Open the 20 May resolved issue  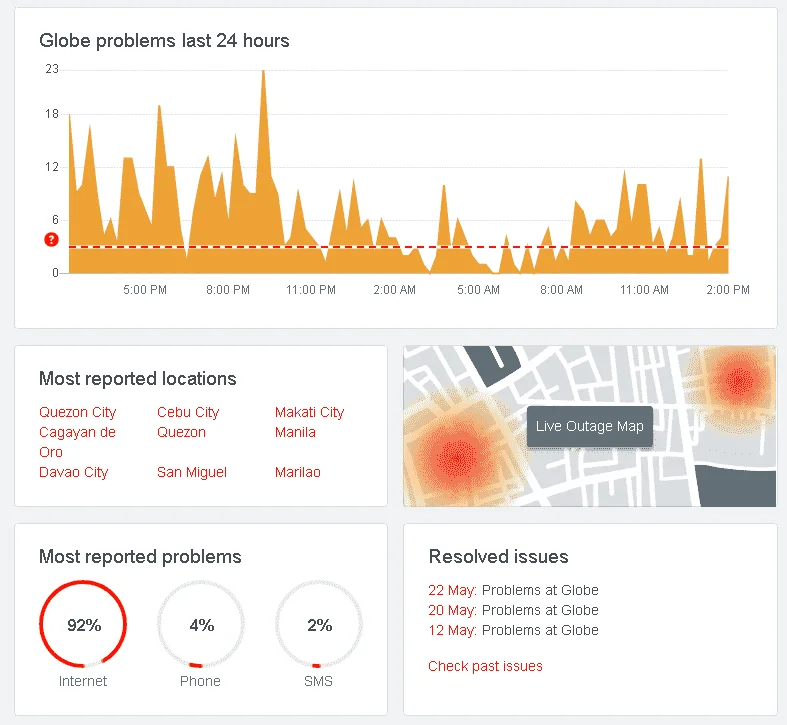pyautogui.click(x=513, y=610)
